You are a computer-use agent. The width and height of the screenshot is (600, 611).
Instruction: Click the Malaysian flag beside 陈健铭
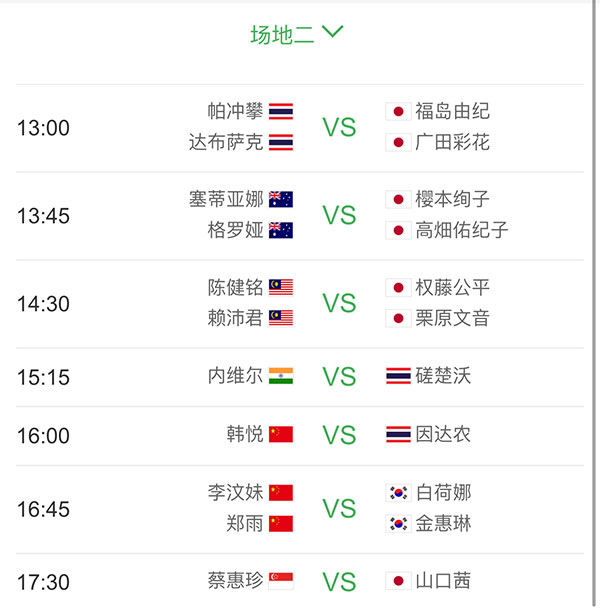click(281, 287)
